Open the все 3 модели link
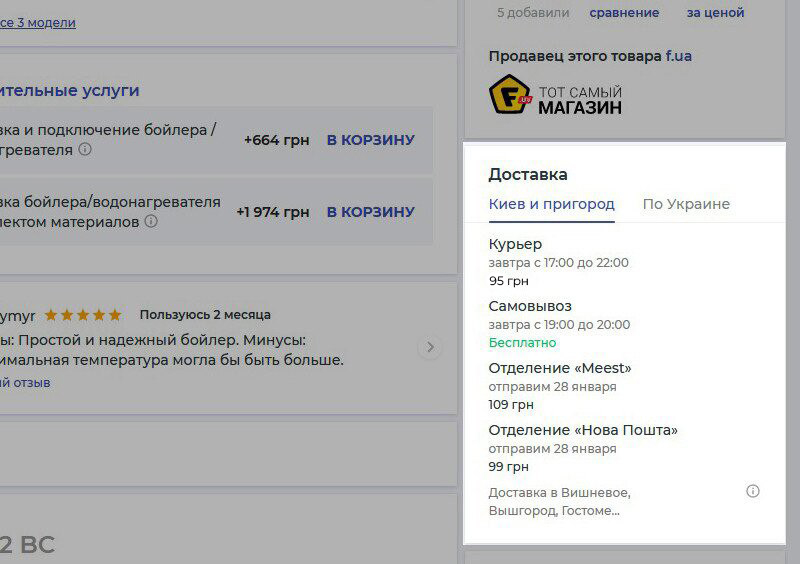This screenshot has width=800, height=564. [38, 22]
